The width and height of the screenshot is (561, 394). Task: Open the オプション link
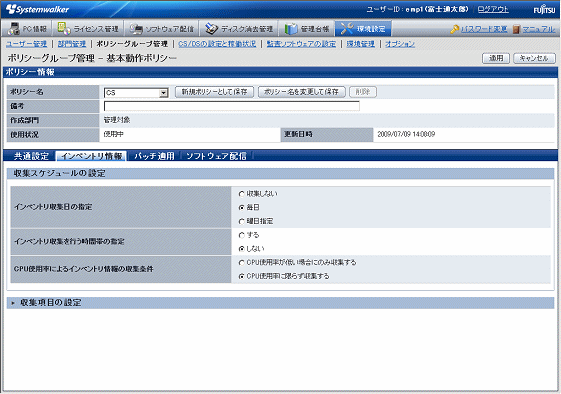400,44
